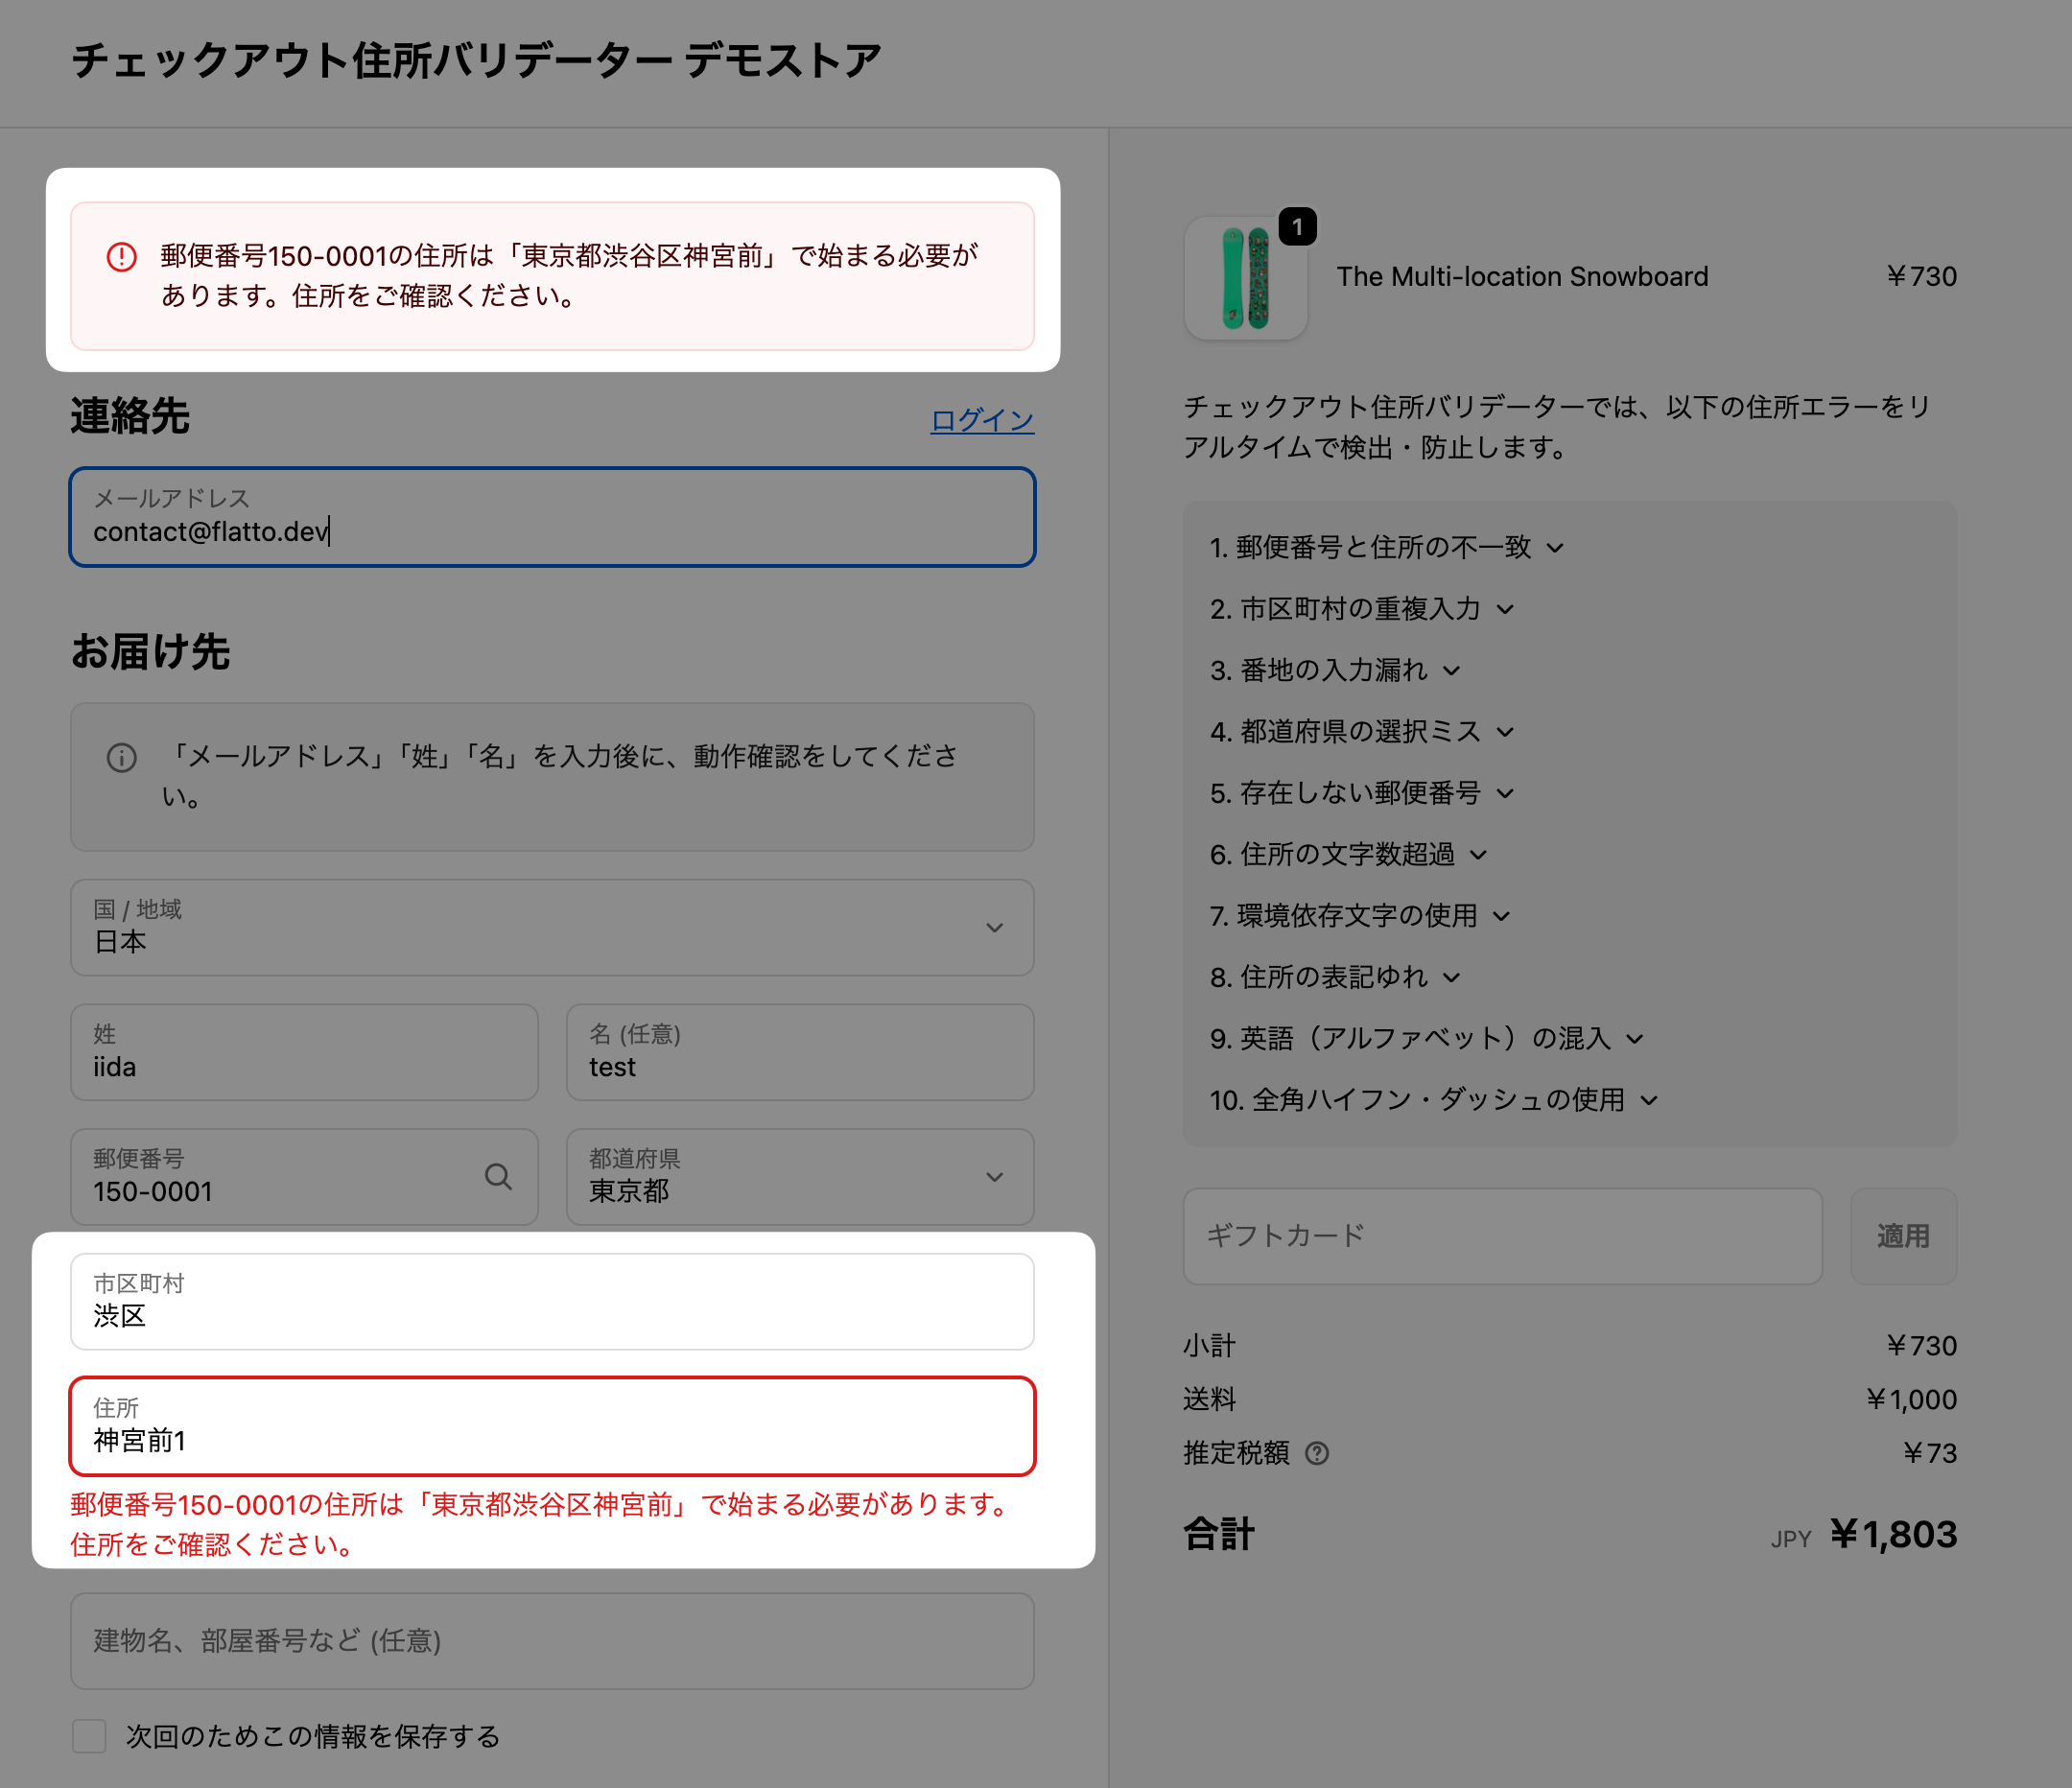This screenshot has height=1788, width=2072.
Task: Click the 連絡先 section heading
Action: (x=130, y=417)
